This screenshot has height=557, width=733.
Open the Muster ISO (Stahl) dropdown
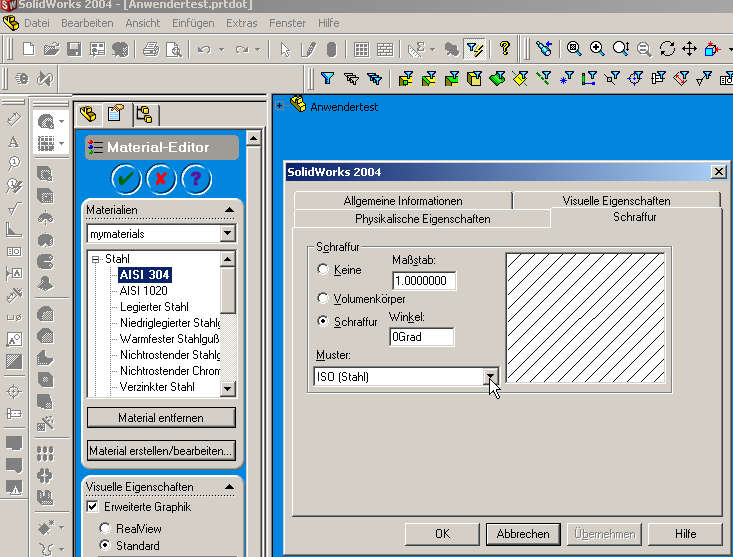click(x=490, y=377)
